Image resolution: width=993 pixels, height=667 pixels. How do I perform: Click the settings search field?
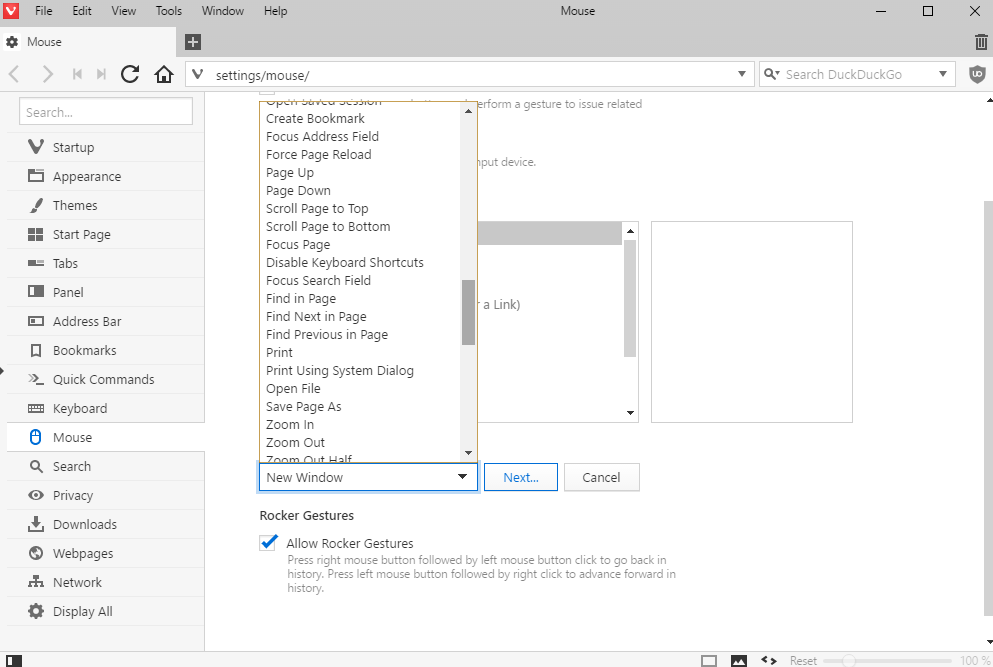click(x=106, y=112)
